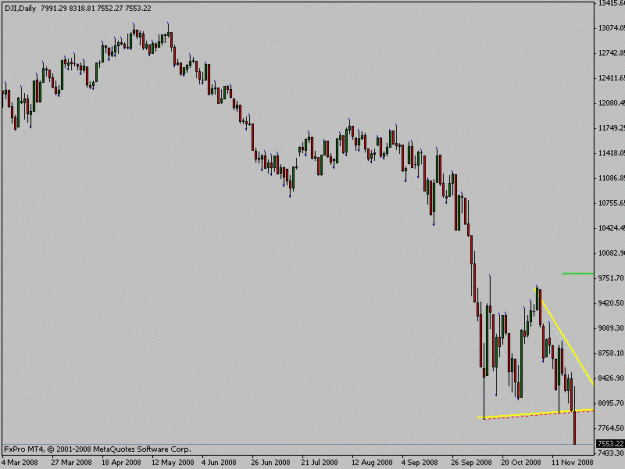This screenshot has width=625, height=469.
Task: Click the current price tag 7553.22
Action: coord(610,444)
